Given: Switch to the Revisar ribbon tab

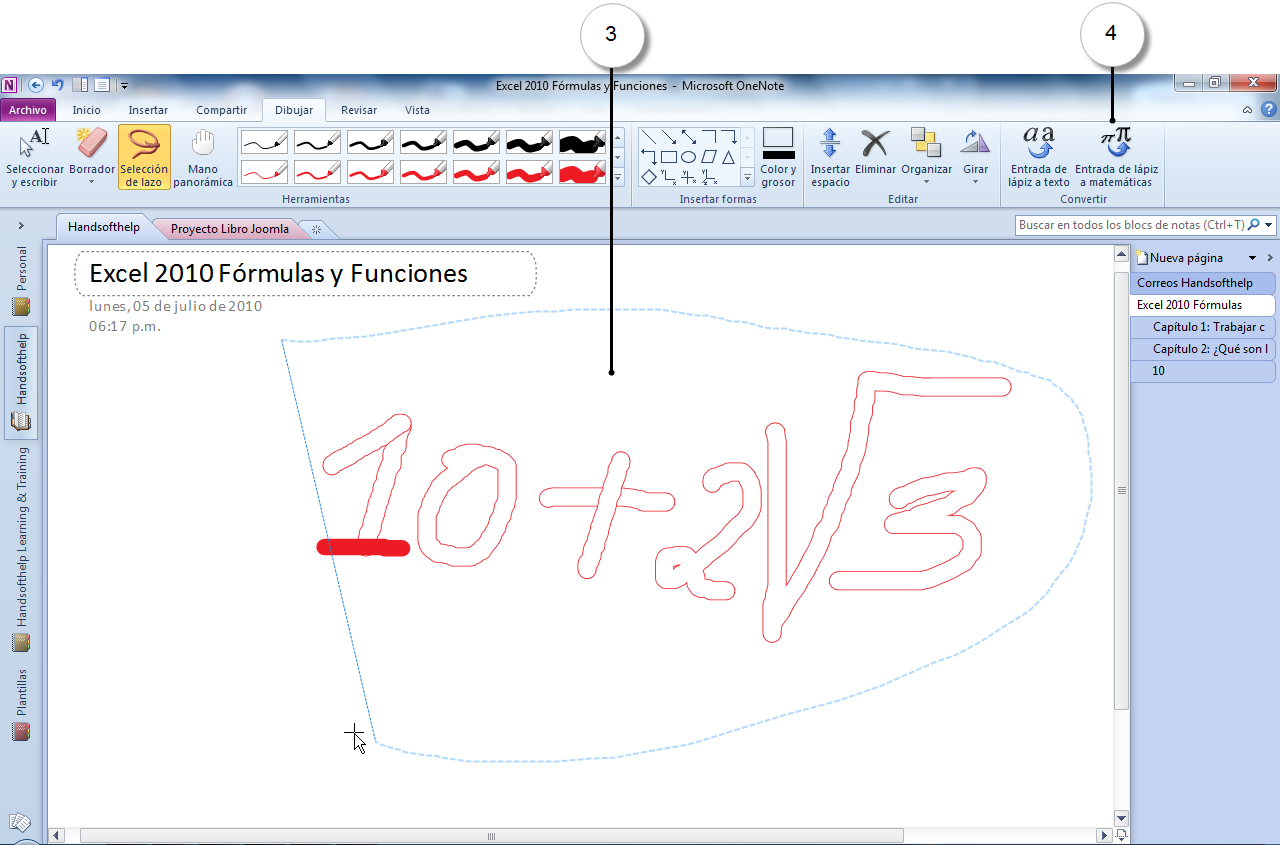Looking at the screenshot, I should [x=358, y=110].
